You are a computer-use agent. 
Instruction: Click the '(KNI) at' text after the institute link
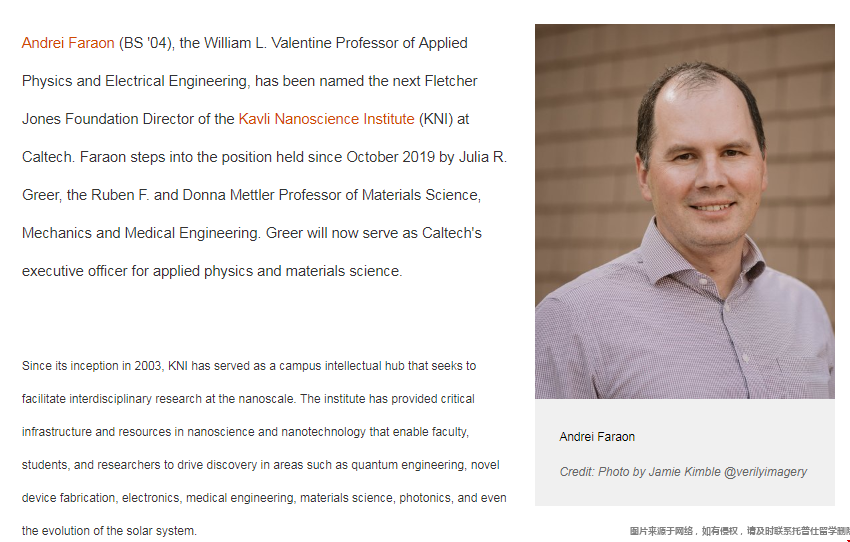pos(444,119)
